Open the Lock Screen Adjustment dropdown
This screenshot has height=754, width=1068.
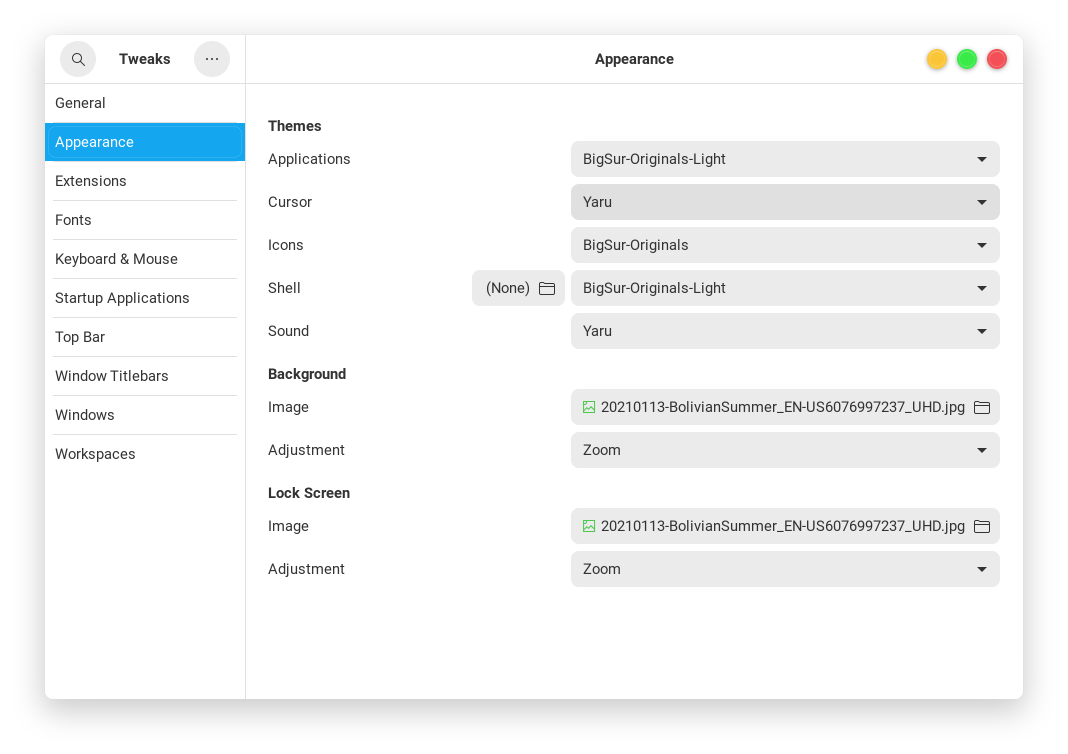click(785, 569)
